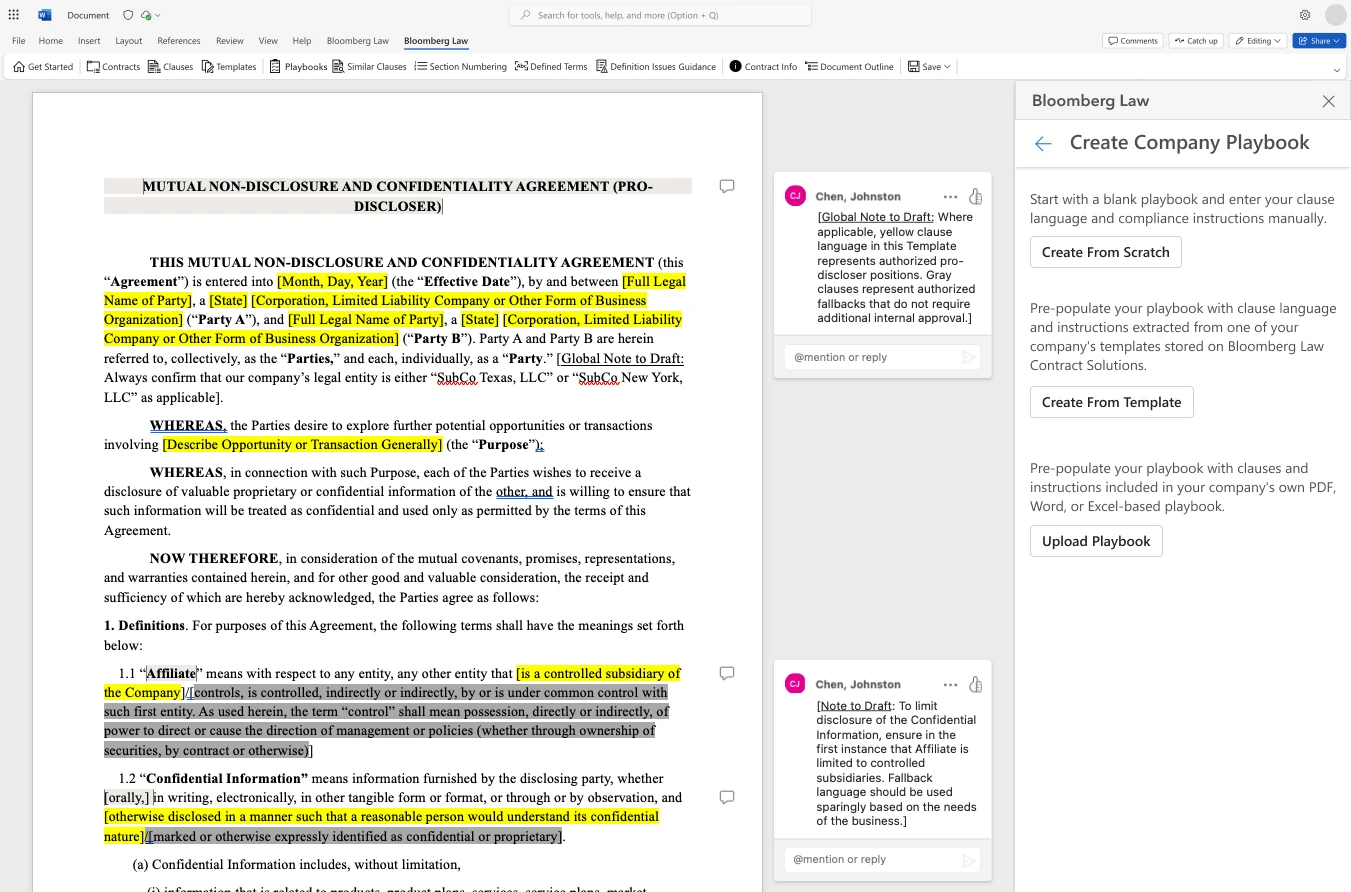Open Defined Terms tool
This screenshot has height=892, width=1351.
551,67
